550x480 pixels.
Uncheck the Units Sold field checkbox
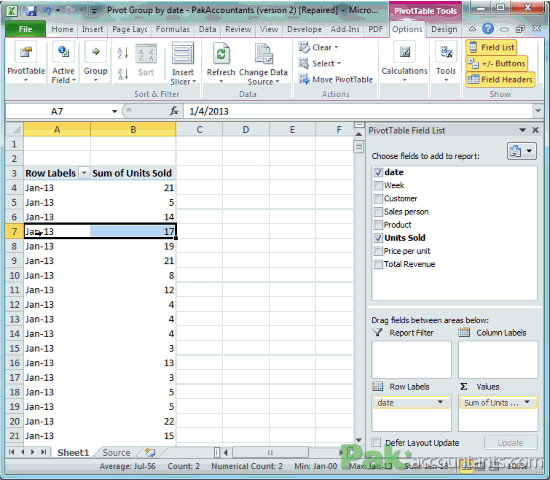(378, 238)
